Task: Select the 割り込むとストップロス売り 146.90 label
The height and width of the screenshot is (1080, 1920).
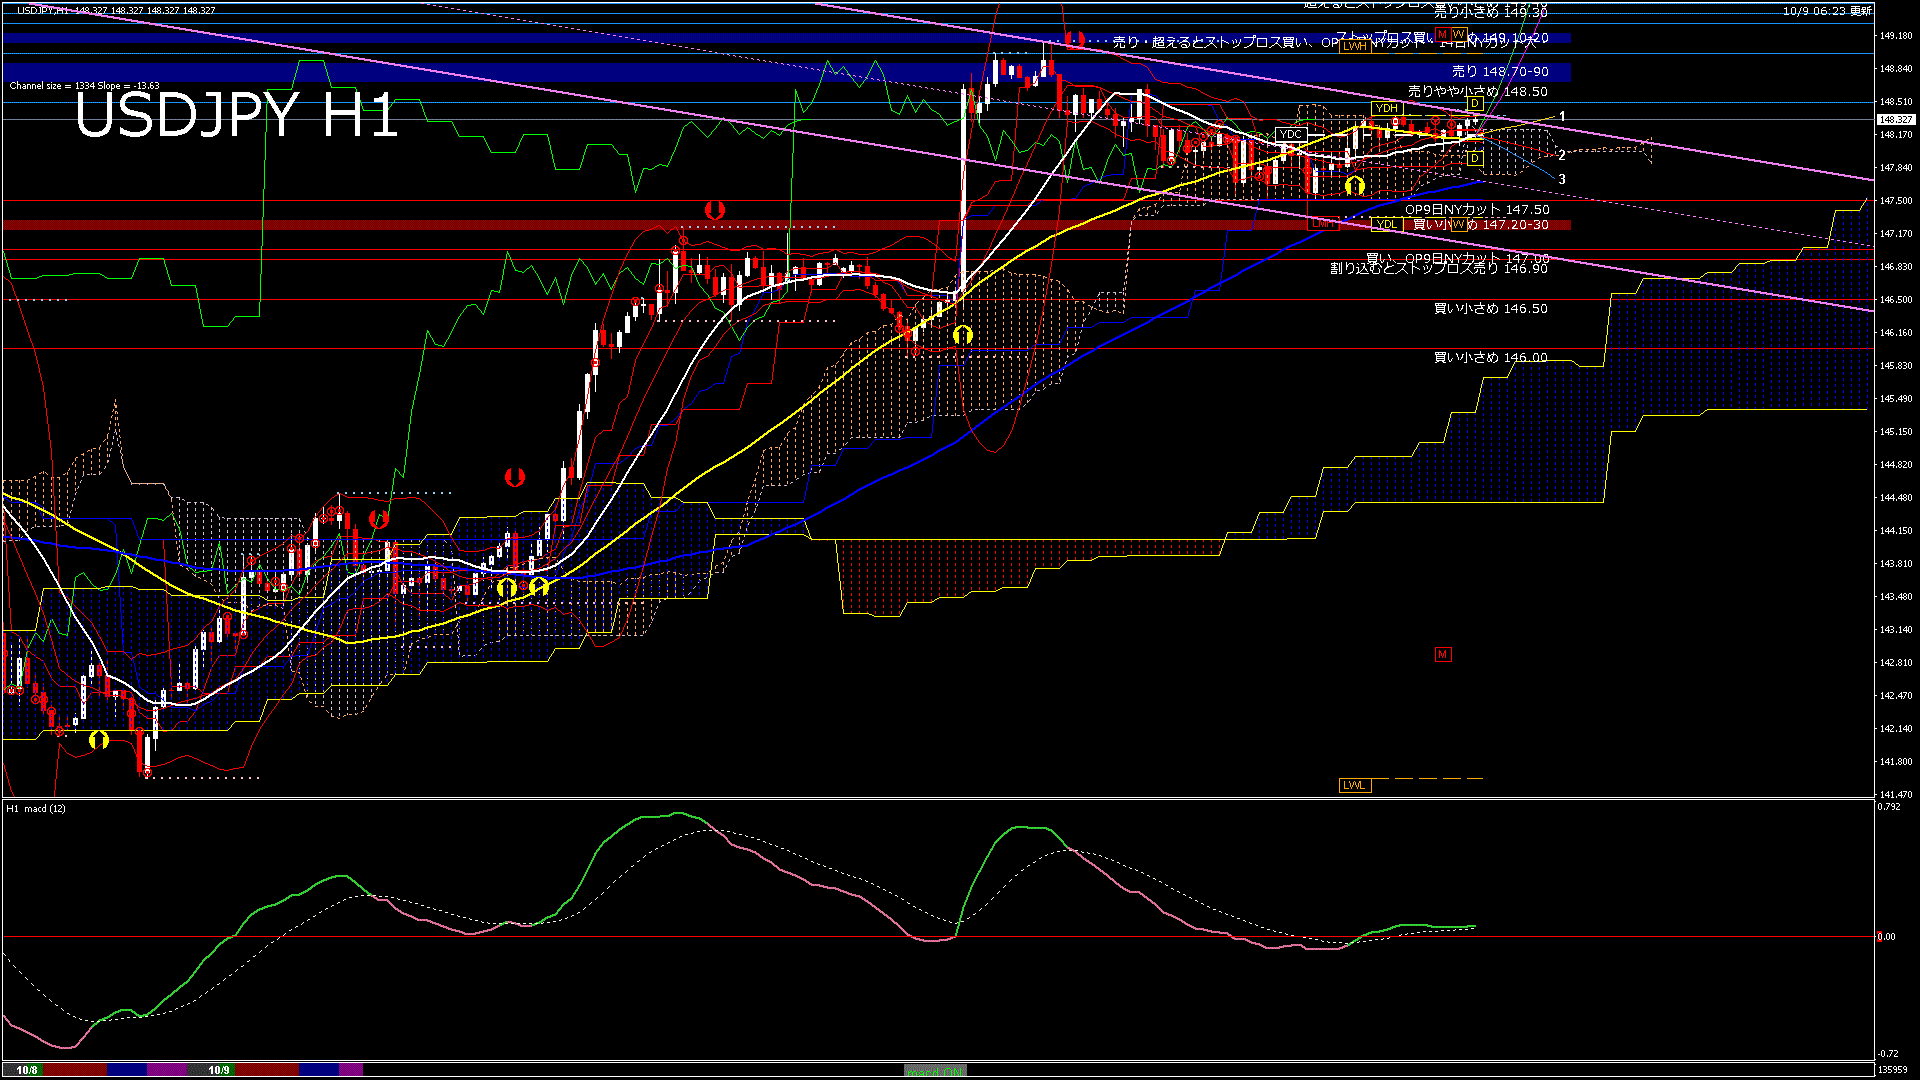Action: click(x=1439, y=269)
